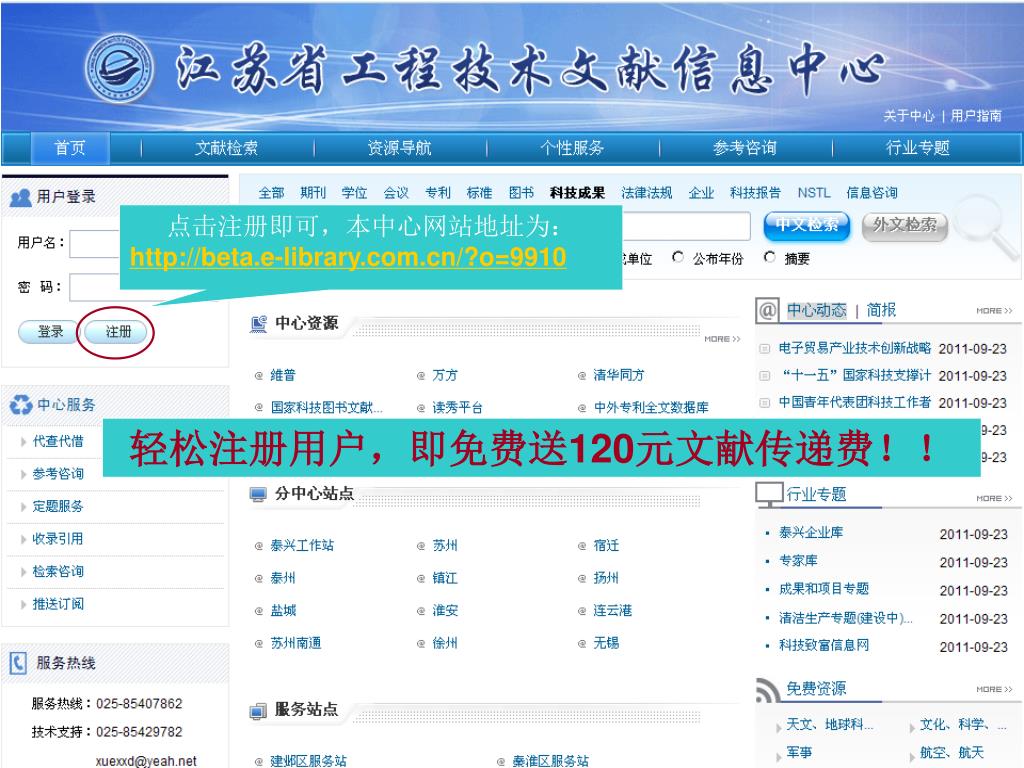Click the 分中心站点 computer icon
The height and width of the screenshot is (768, 1024).
click(259, 494)
